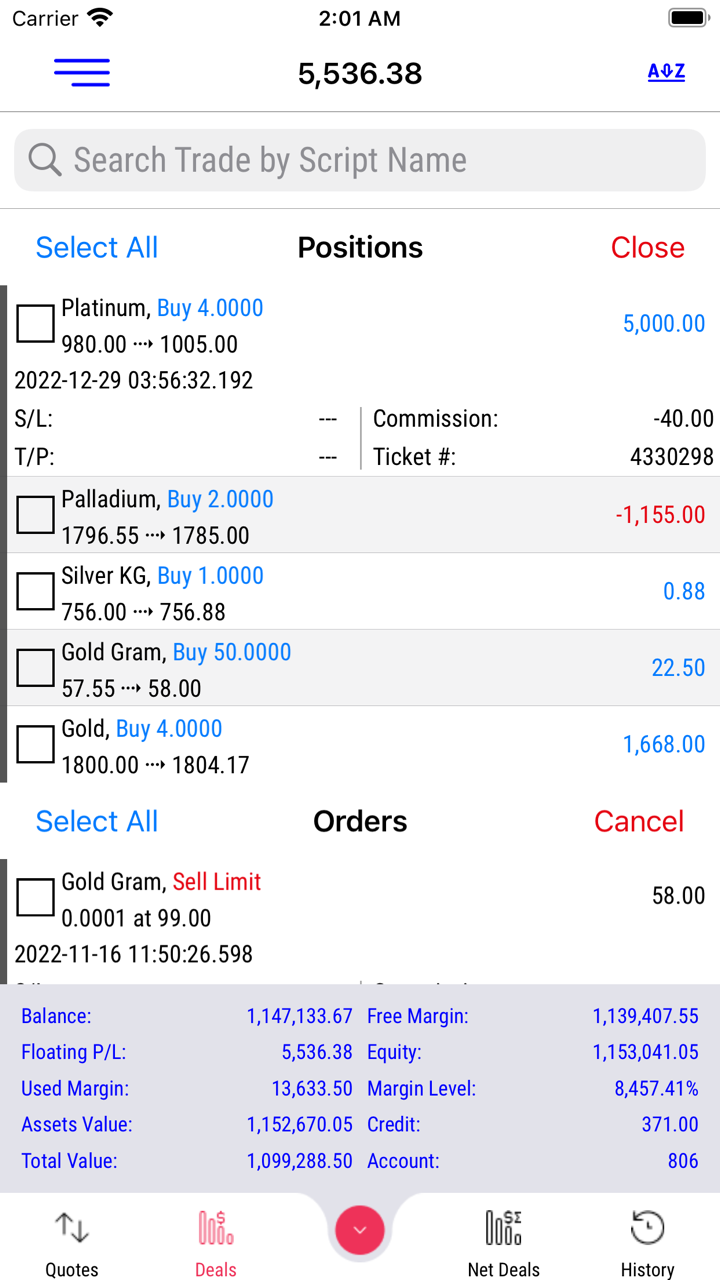Viewport: 720px width, 1280px height.
Task: Check the Palladium position checkbox
Action: tap(35, 515)
